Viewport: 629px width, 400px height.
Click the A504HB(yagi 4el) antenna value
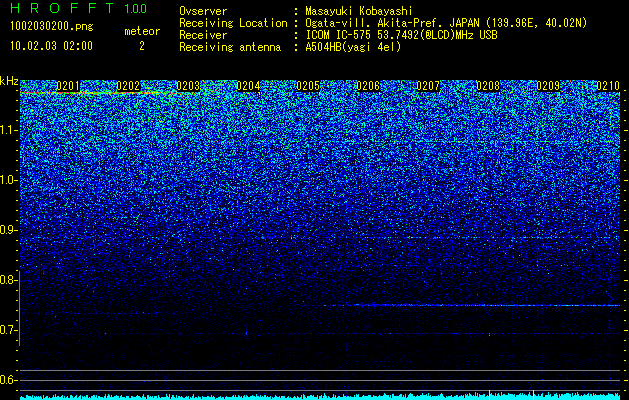[x=353, y=47]
